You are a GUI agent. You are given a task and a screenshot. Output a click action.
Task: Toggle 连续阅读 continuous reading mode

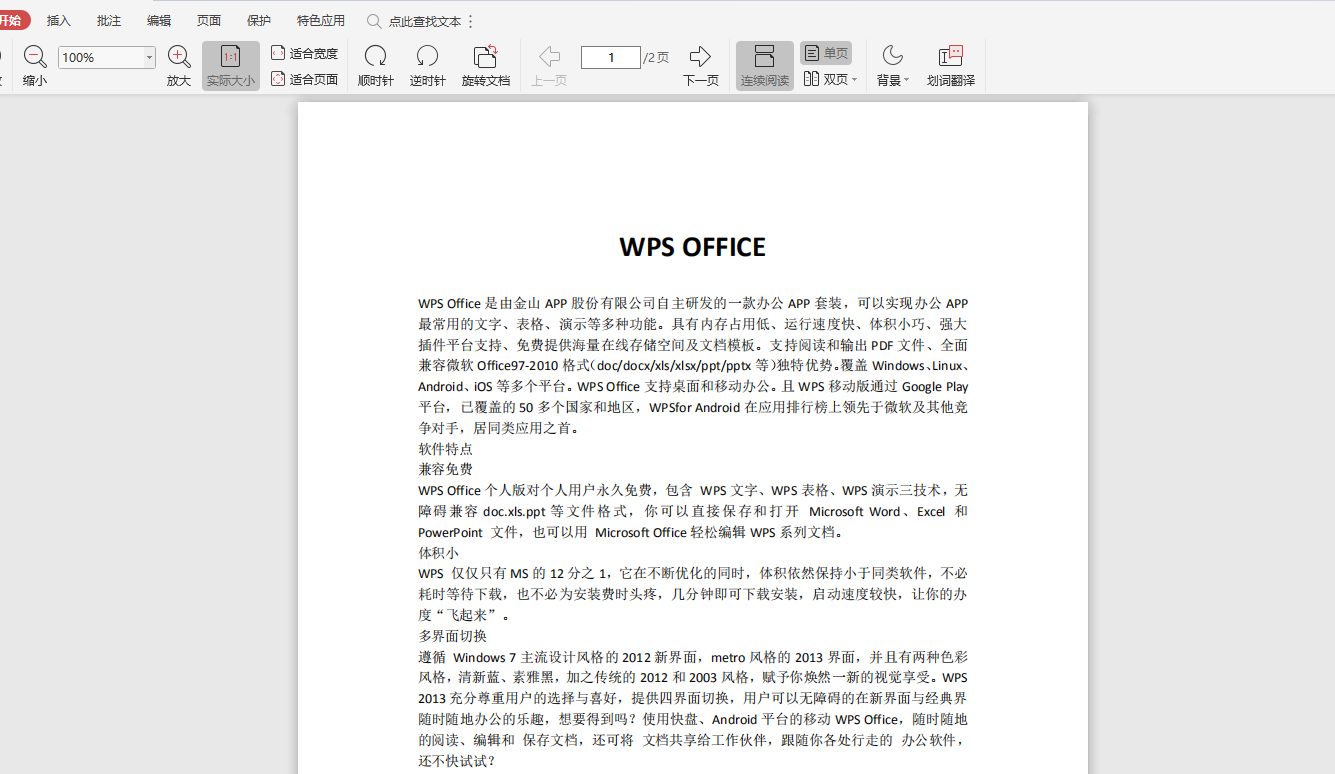[764, 65]
